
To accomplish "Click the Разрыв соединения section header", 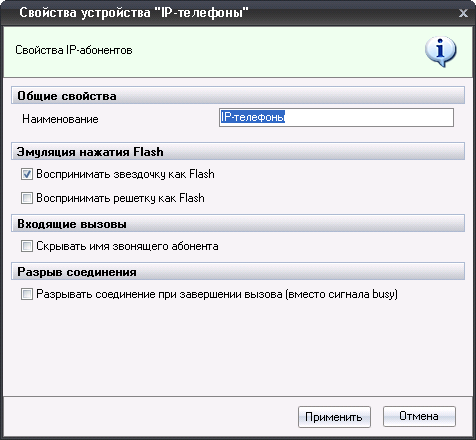I will [238, 272].
